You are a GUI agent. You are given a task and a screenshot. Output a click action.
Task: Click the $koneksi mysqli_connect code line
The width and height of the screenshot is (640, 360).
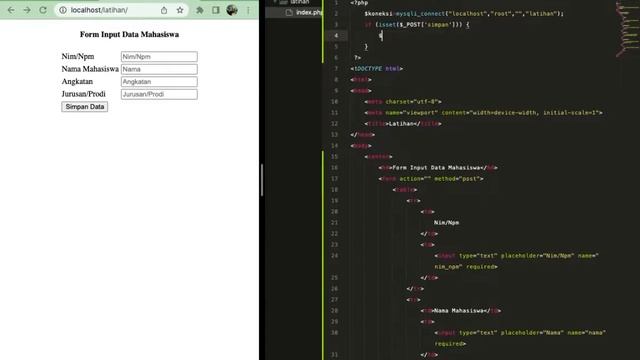coord(464,13)
